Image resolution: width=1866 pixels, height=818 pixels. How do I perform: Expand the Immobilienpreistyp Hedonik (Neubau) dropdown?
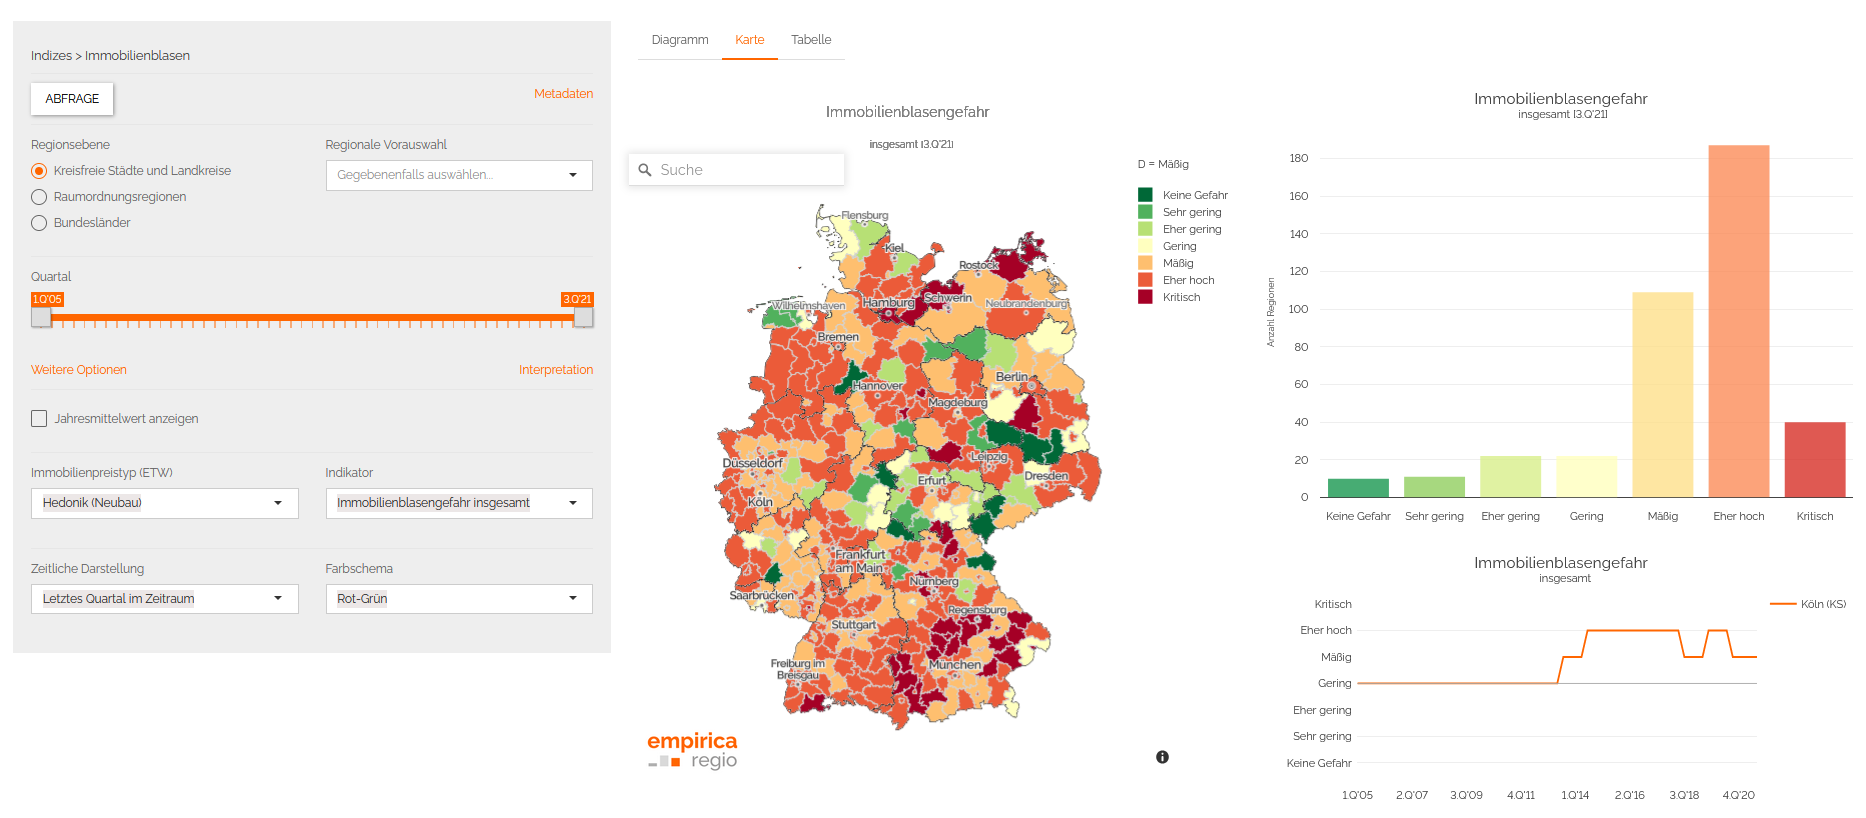(165, 503)
